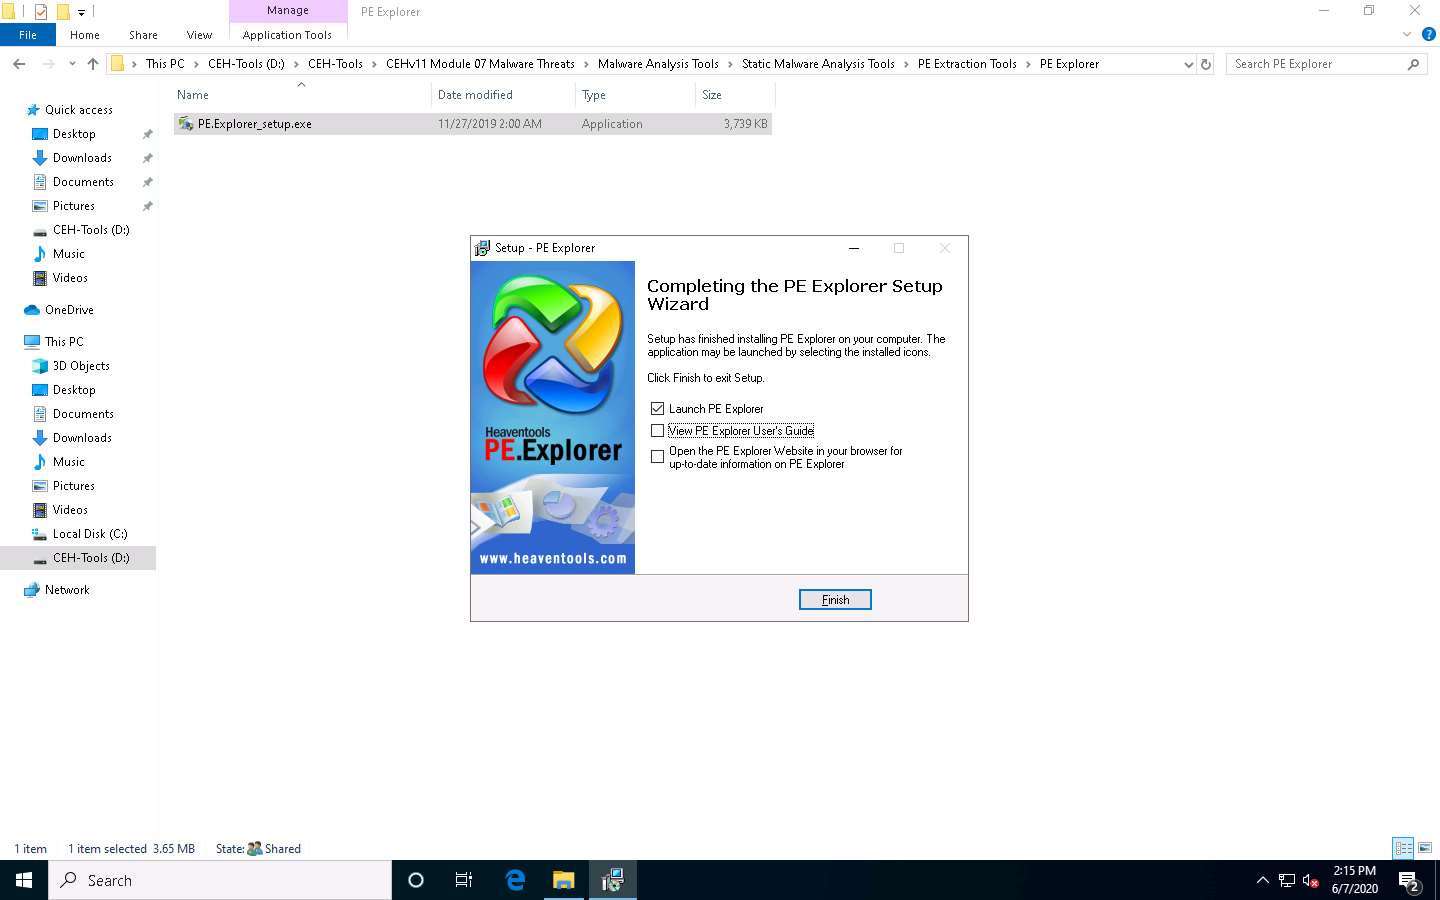Open the View ribbon tab

click(199, 35)
